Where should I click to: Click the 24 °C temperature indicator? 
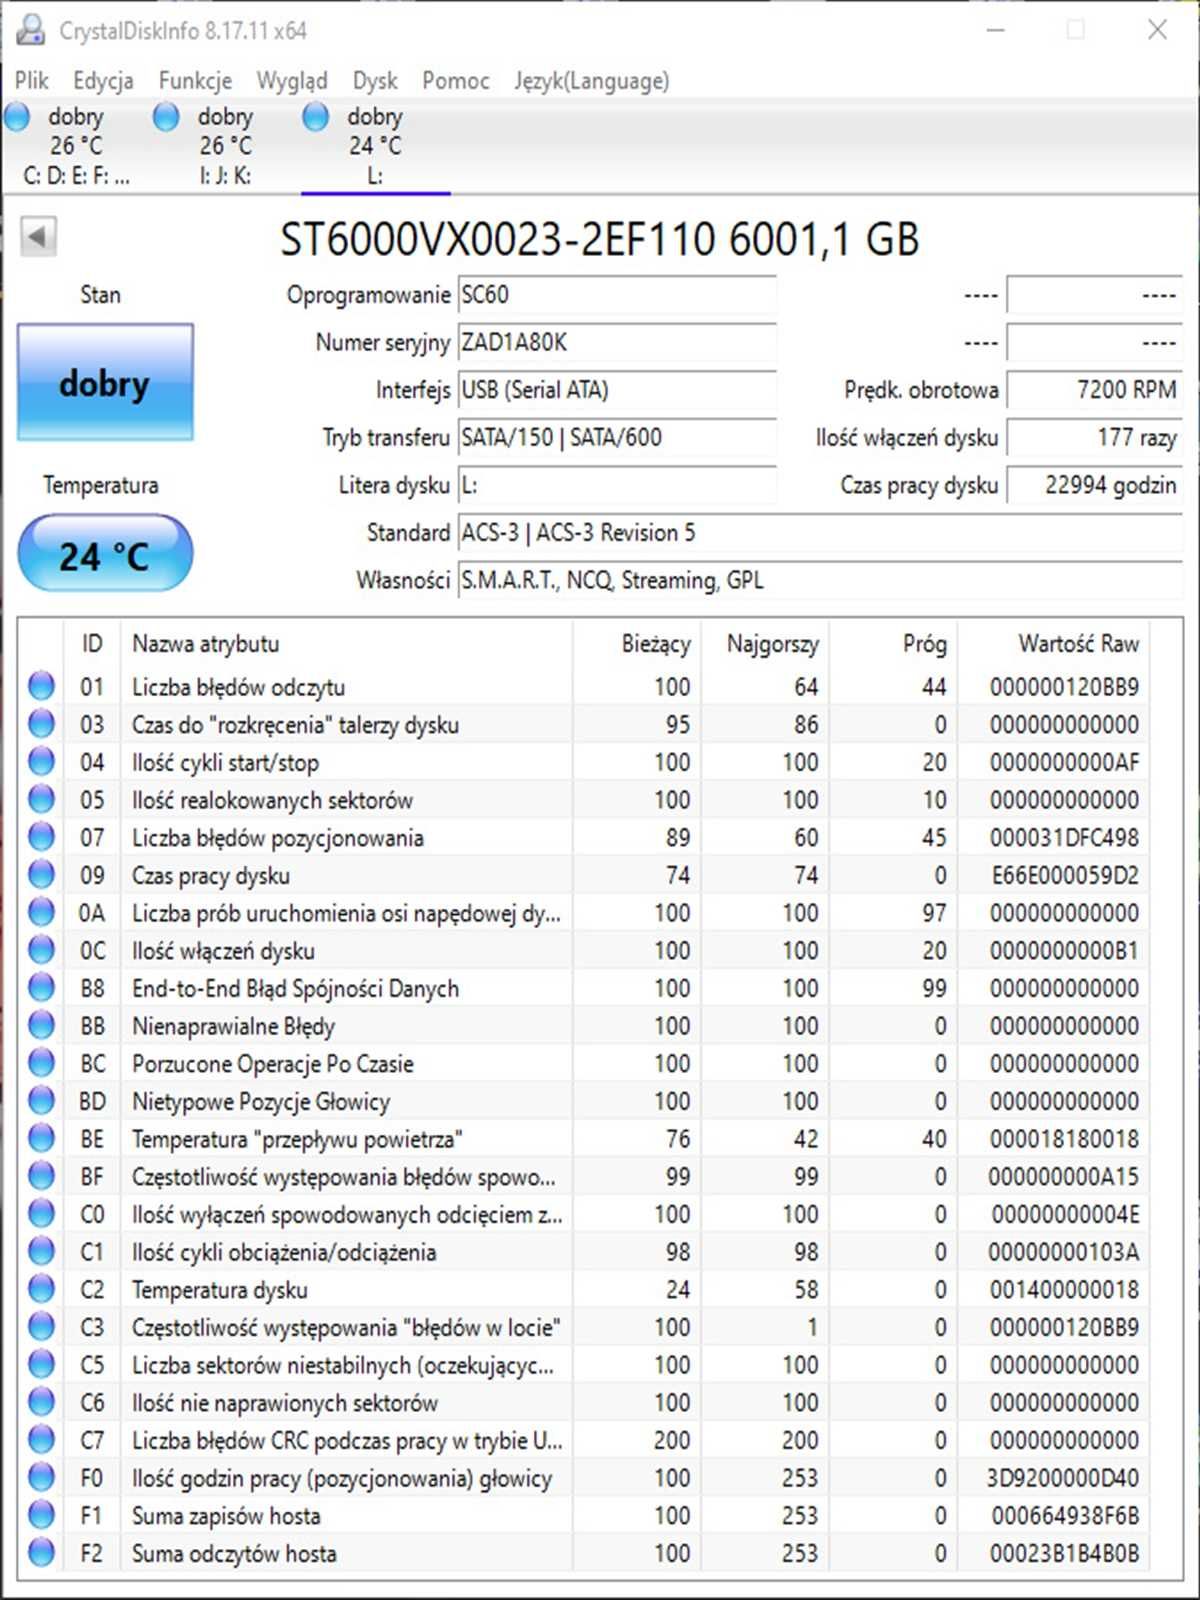pos(105,553)
